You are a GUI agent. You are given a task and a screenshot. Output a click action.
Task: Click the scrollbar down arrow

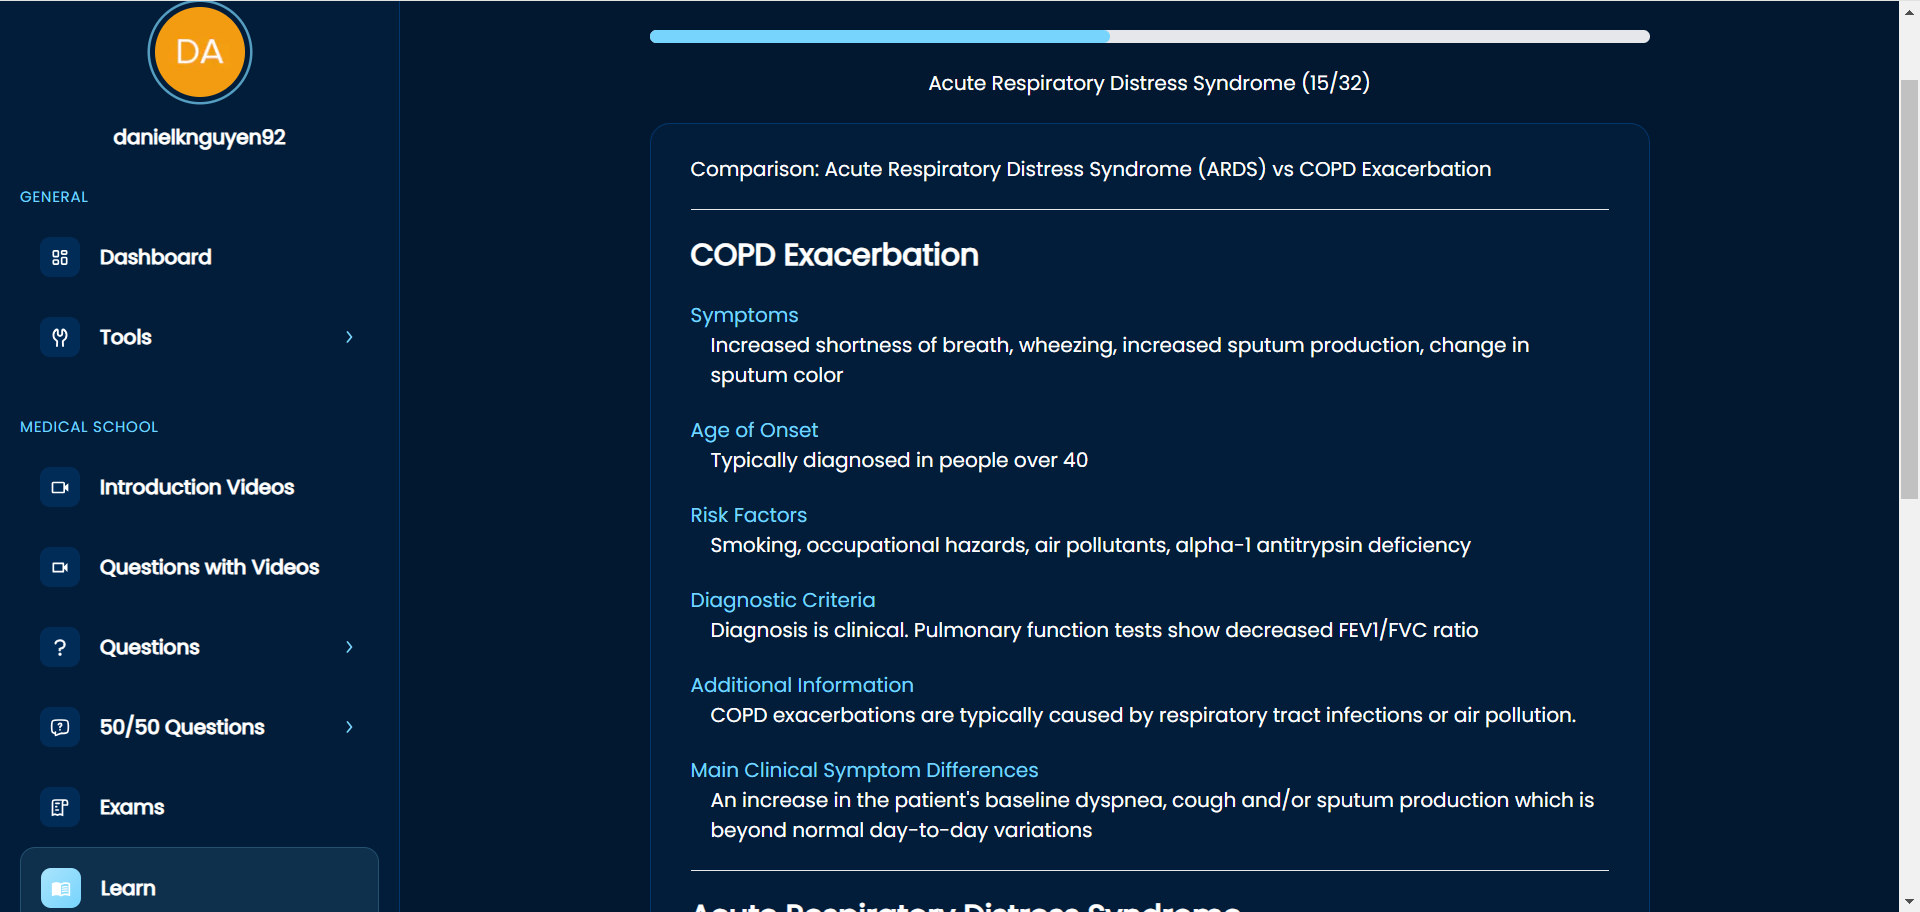(1909, 903)
